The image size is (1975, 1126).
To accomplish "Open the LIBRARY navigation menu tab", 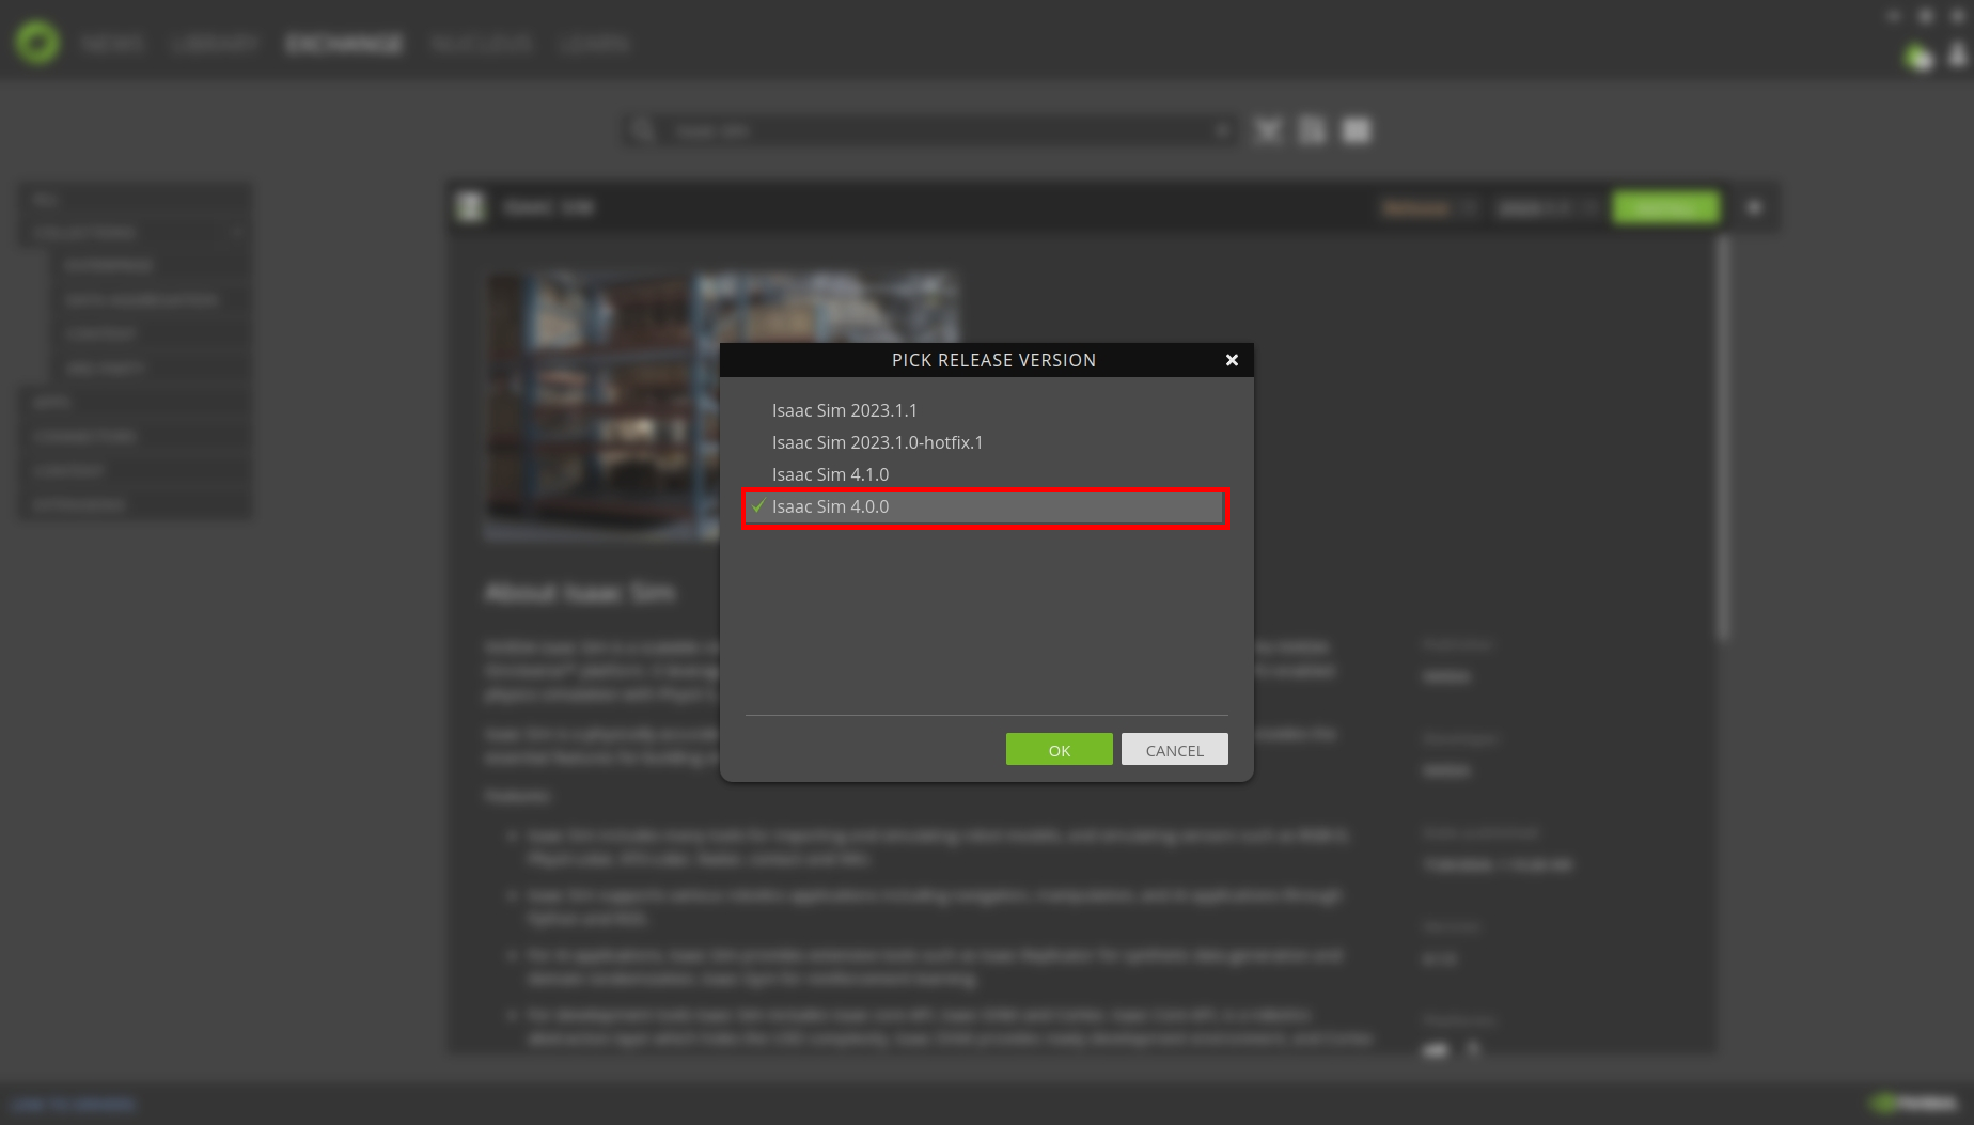I will tap(216, 43).
